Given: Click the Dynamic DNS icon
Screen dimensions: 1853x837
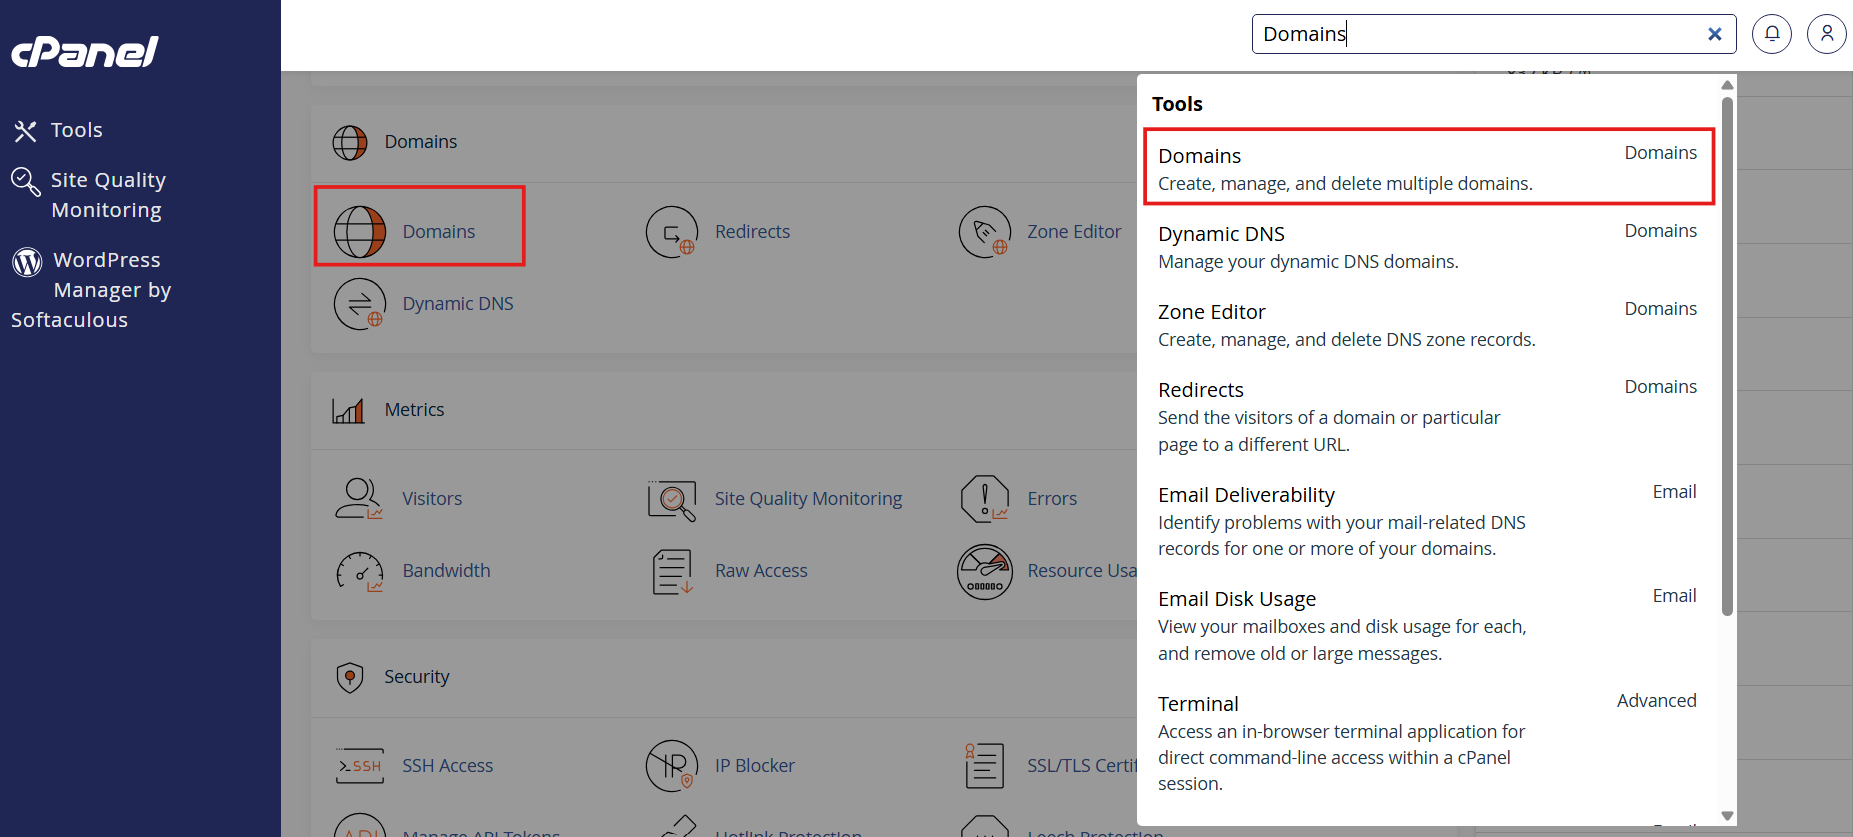Looking at the screenshot, I should coord(360,304).
